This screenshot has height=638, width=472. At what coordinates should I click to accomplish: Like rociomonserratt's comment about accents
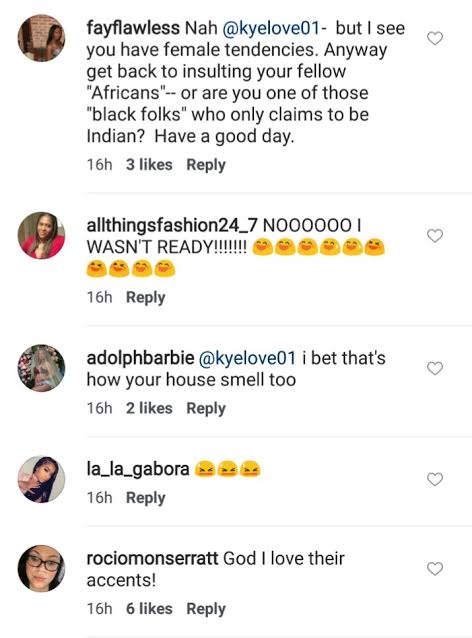435,568
